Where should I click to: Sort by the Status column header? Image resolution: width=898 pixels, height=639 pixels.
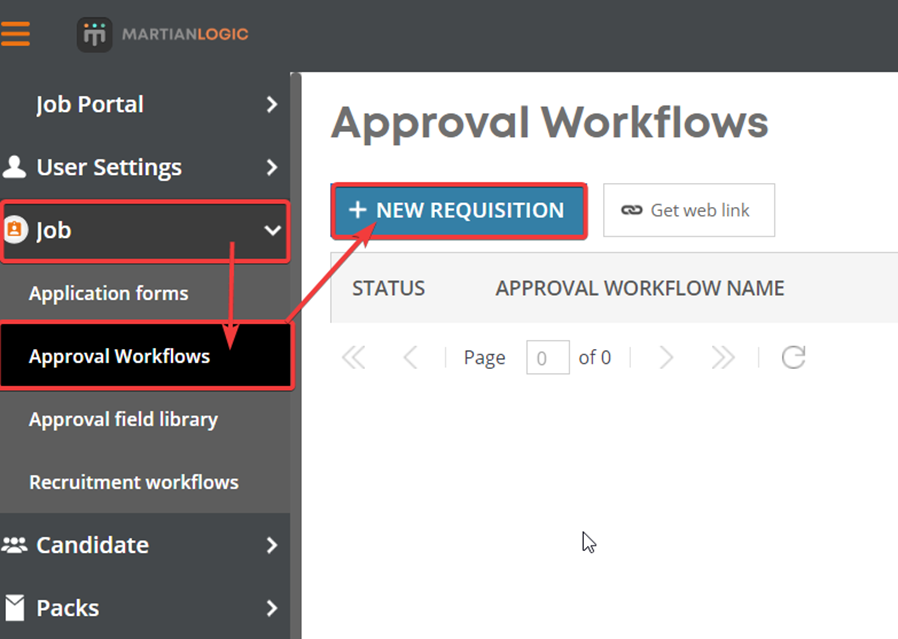click(388, 287)
